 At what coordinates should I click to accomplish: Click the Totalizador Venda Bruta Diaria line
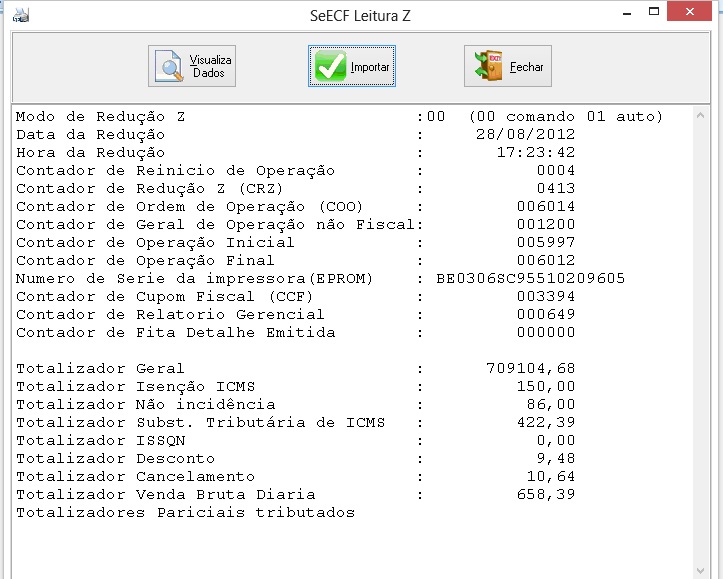pos(166,495)
